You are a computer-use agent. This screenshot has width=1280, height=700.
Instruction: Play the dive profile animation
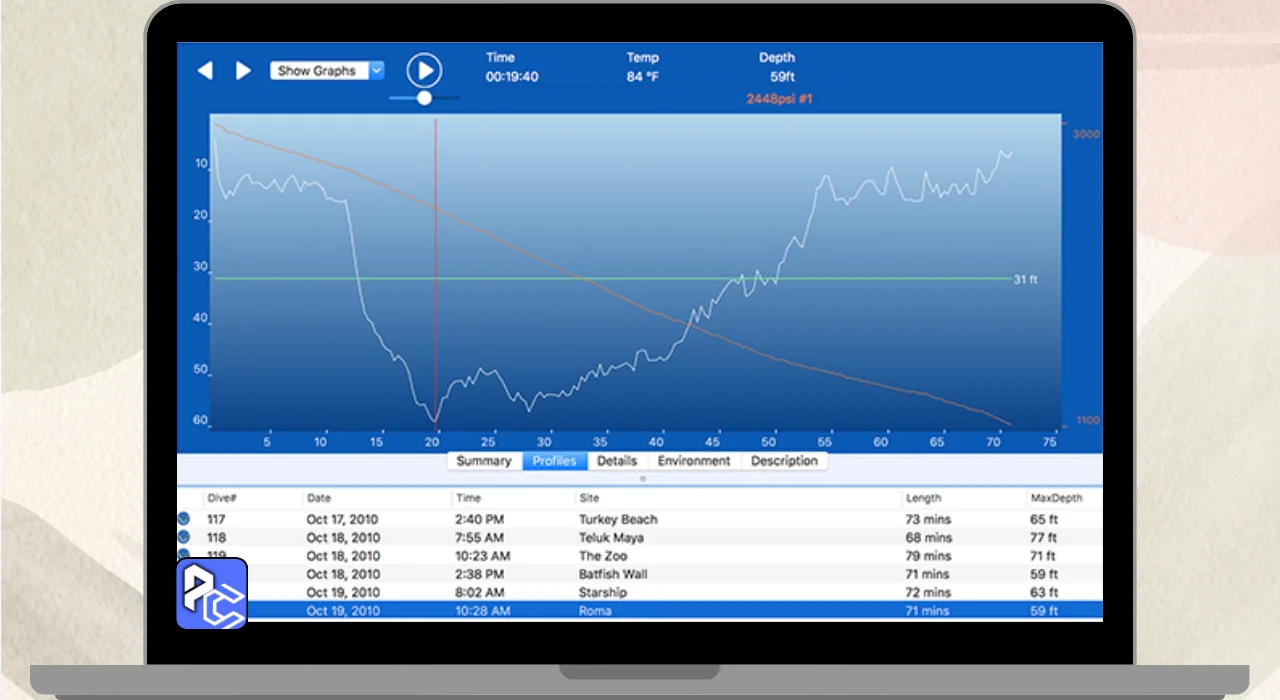coord(424,70)
